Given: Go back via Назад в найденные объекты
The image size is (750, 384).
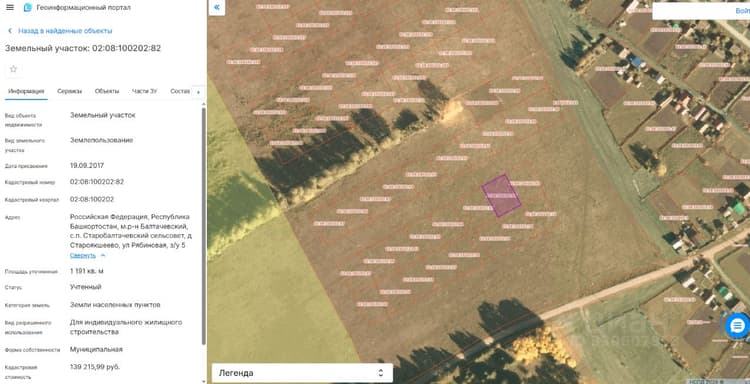Looking at the screenshot, I should click(65, 31).
